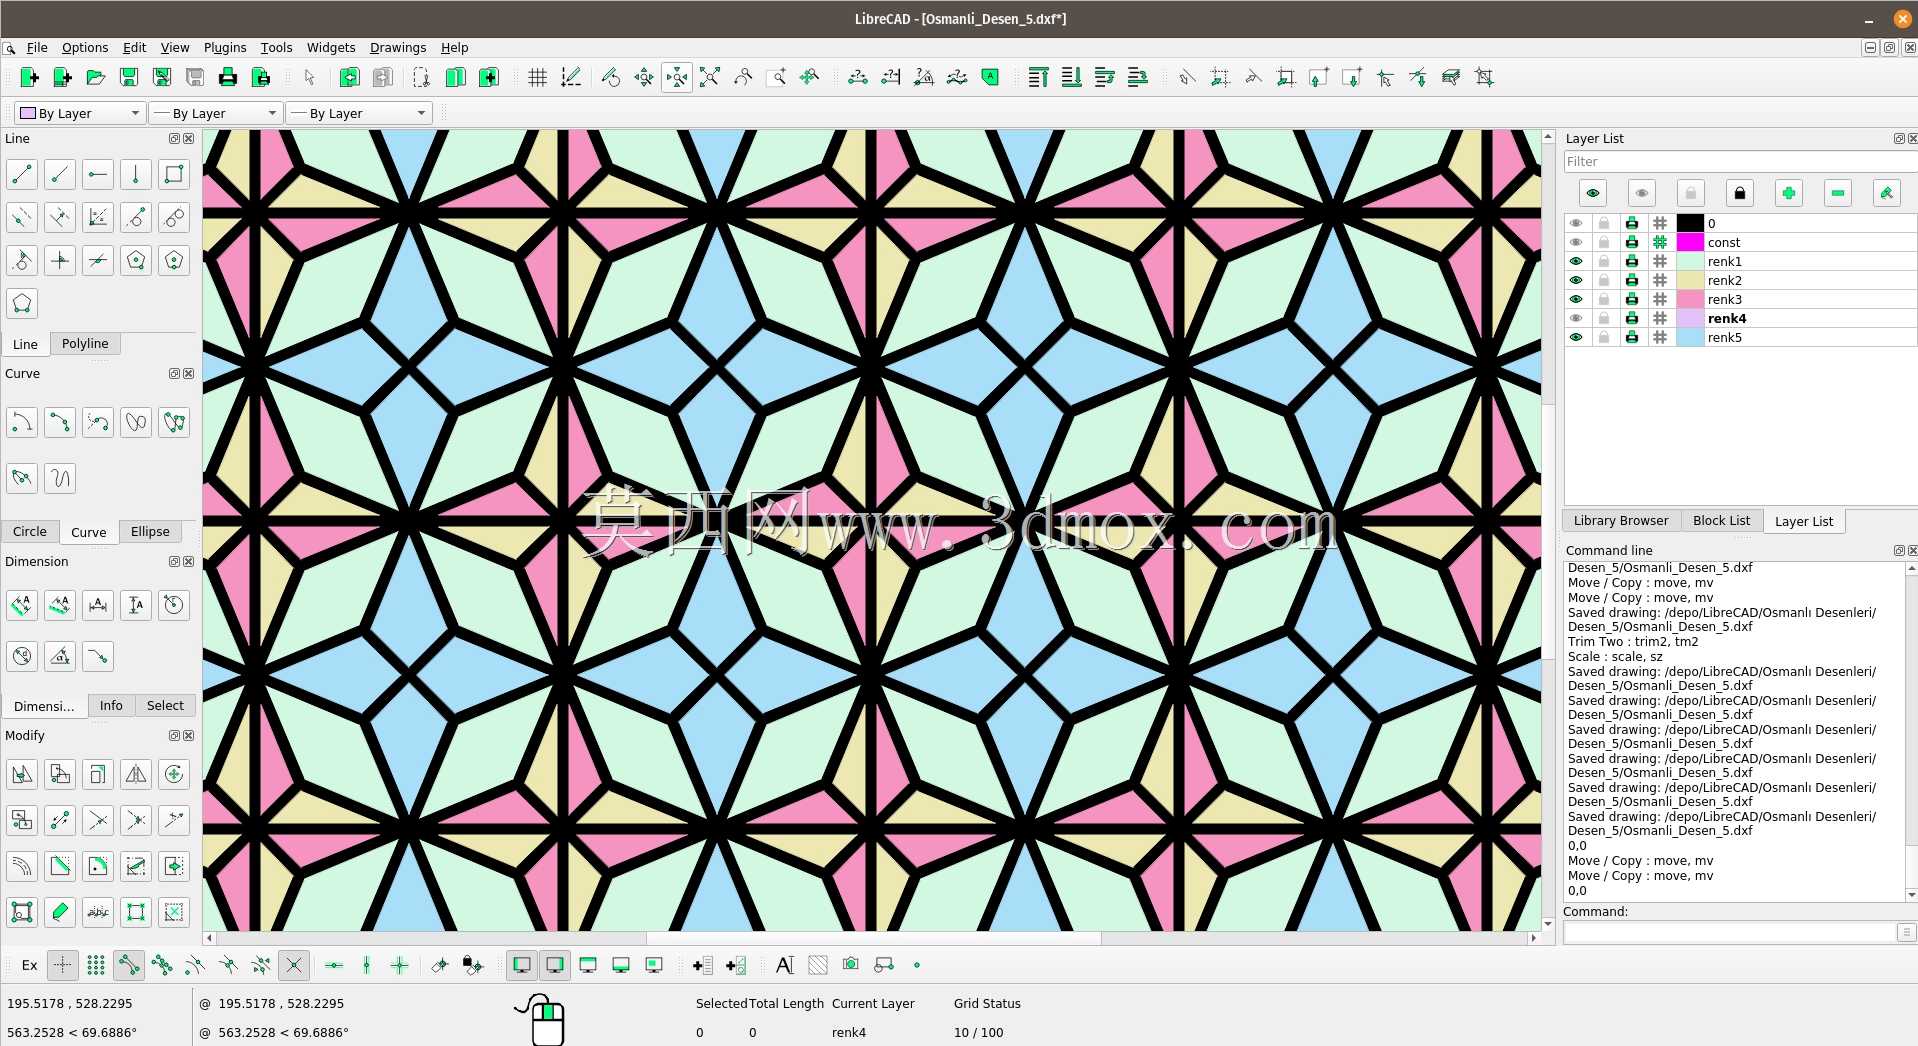Toggle lock on renk4 layer
The height and width of the screenshot is (1046, 1918).
pyautogui.click(x=1604, y=318)
